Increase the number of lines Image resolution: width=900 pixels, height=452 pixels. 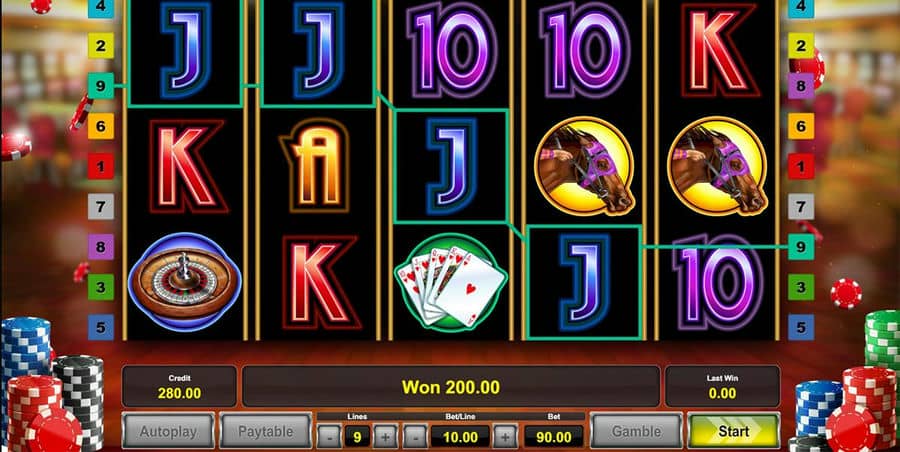click(386, 438)
